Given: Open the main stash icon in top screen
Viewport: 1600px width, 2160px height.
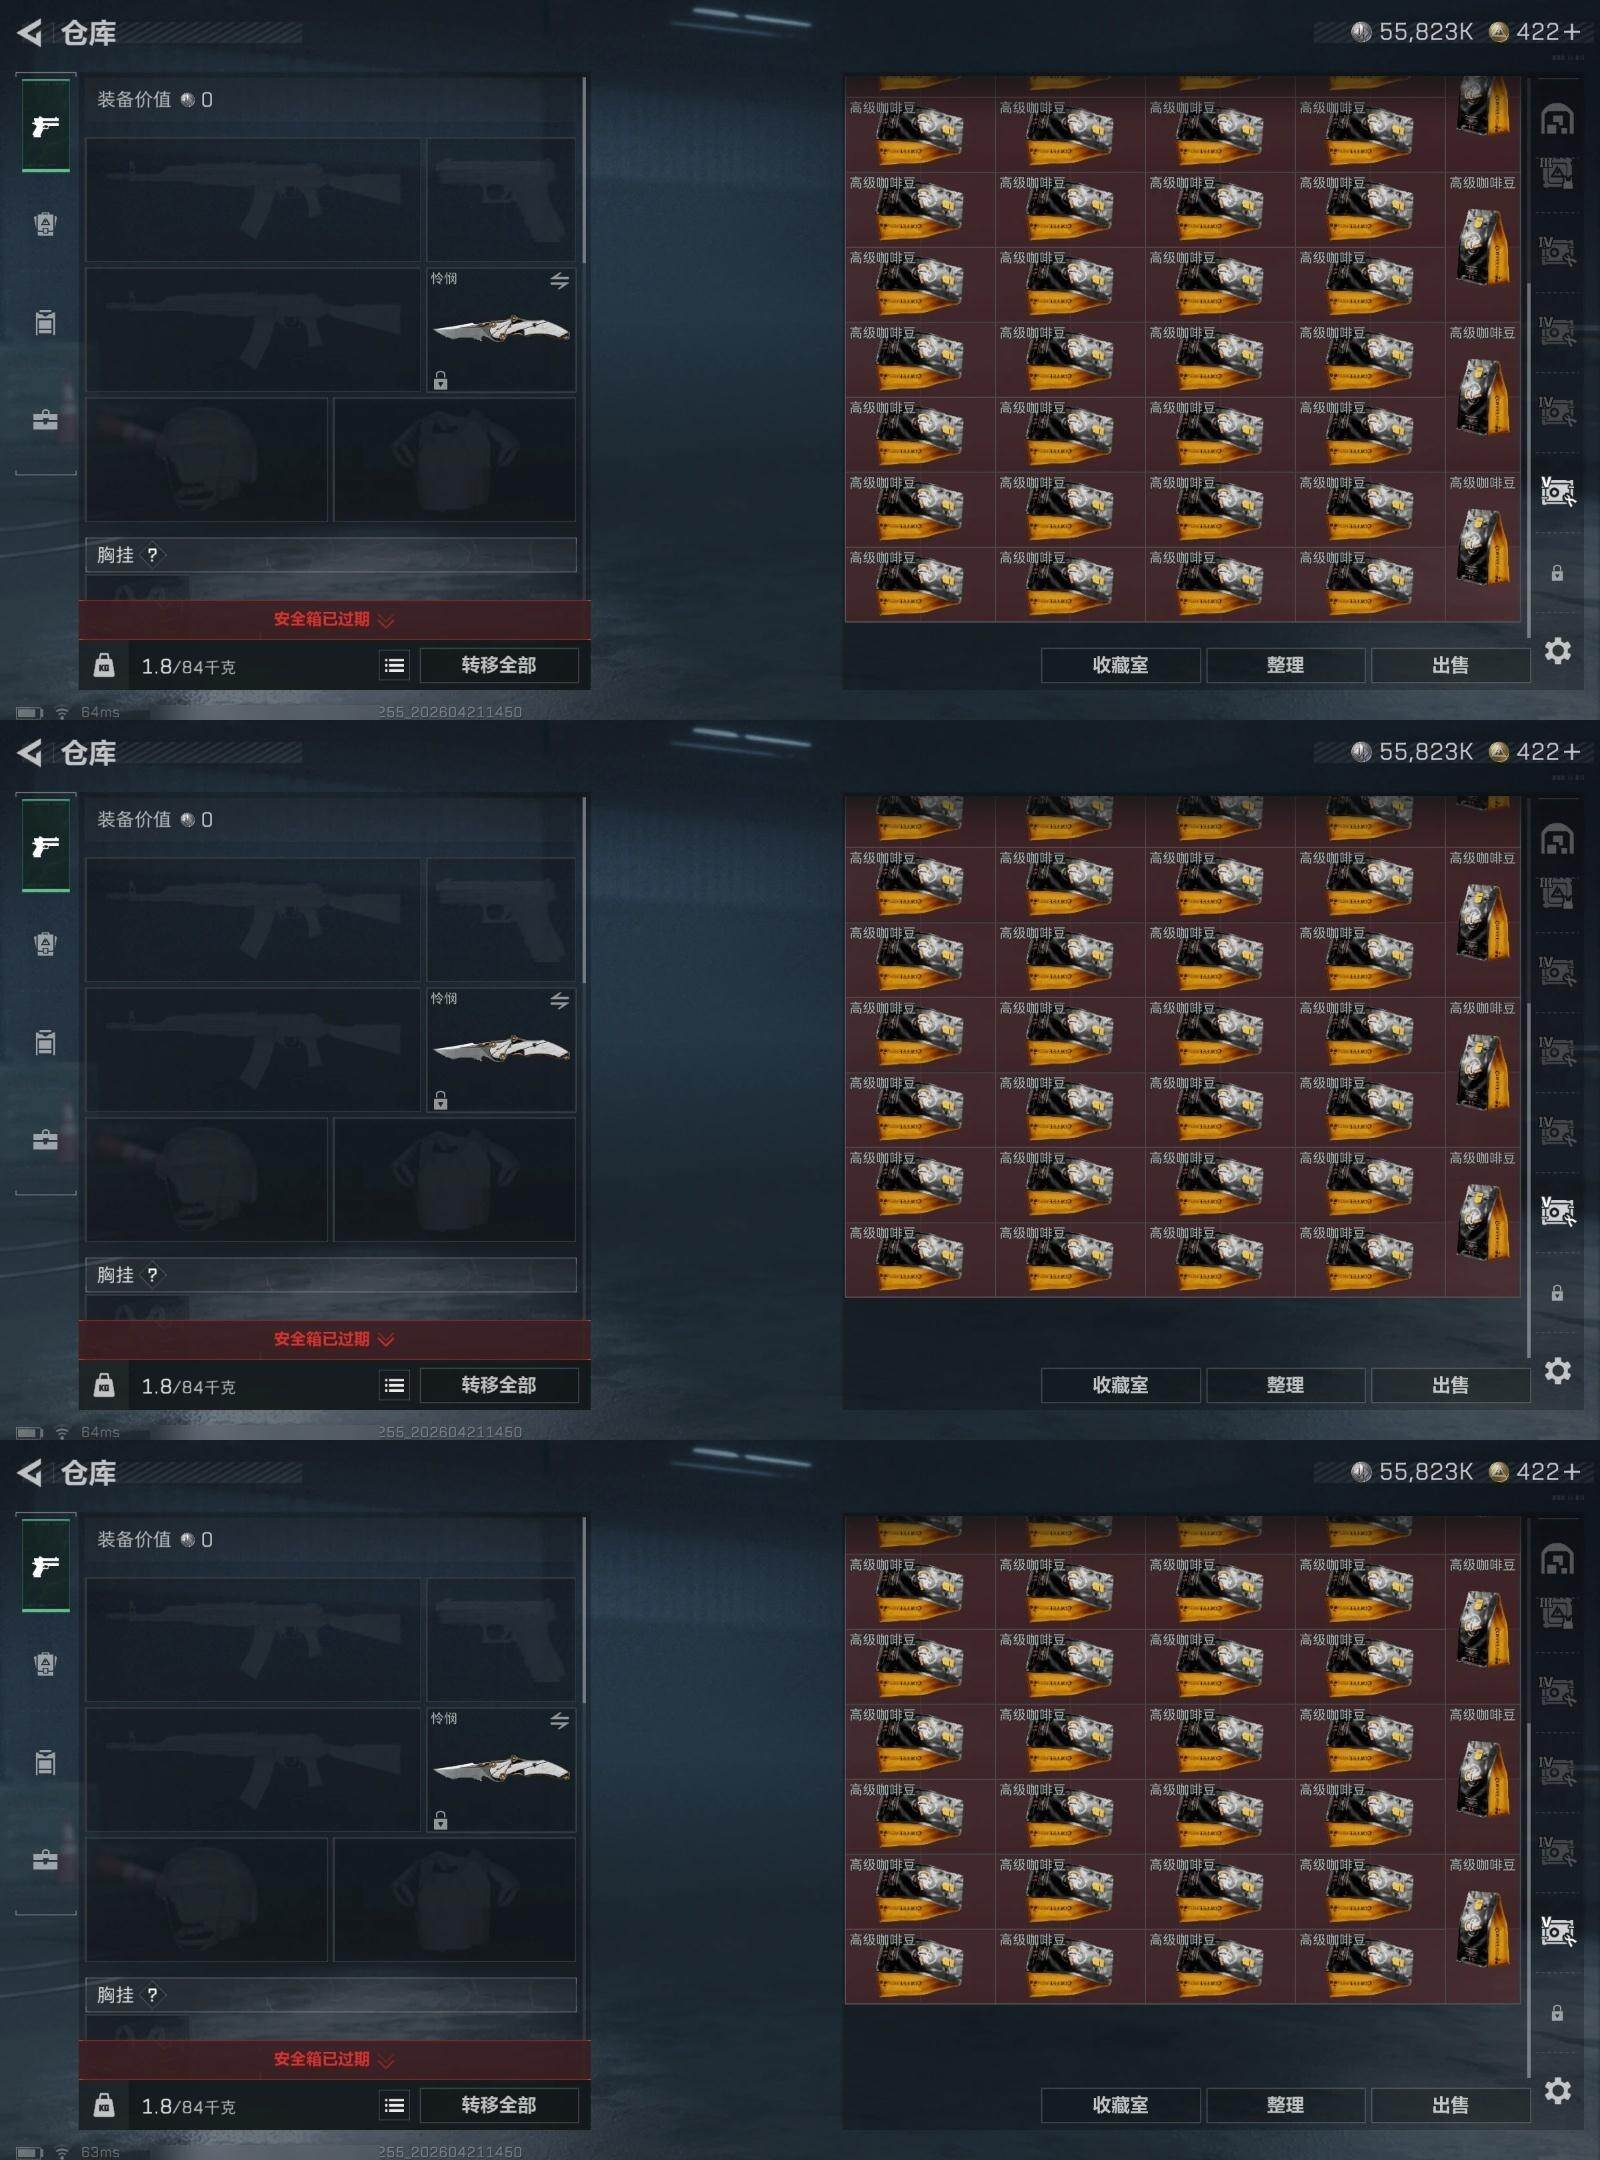Looking at the screenshot, I should [x=1557, y=120].
